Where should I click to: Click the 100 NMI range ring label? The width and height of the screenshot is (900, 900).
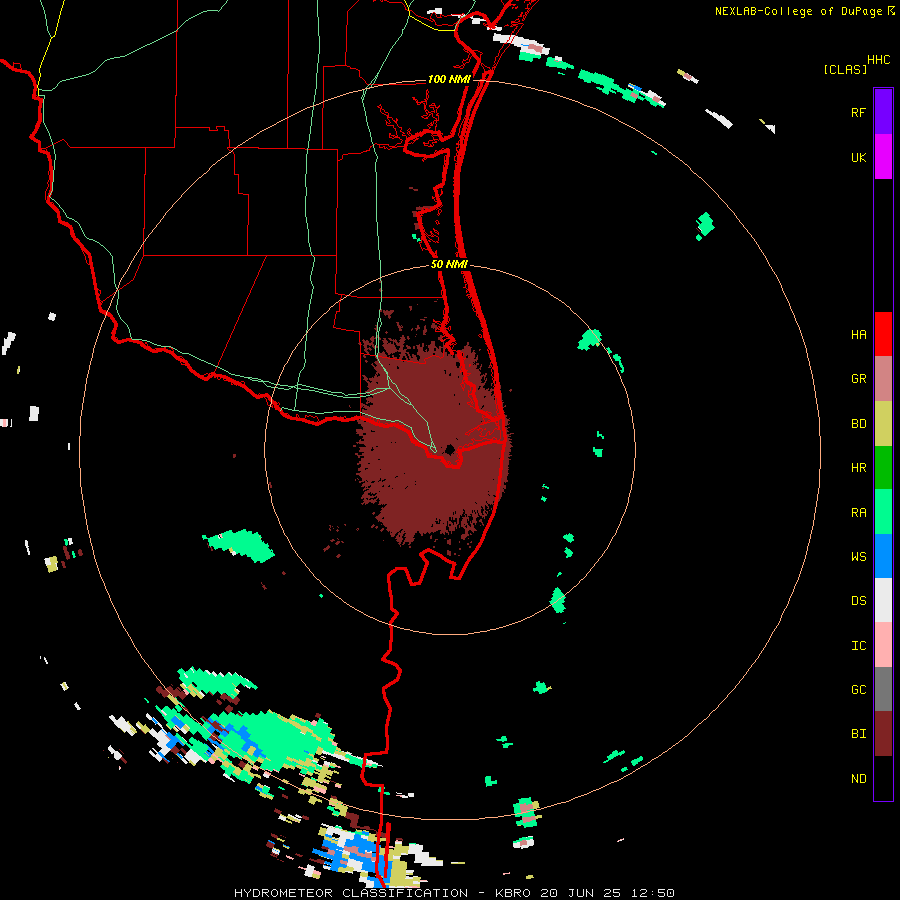(x=449, y=79)
